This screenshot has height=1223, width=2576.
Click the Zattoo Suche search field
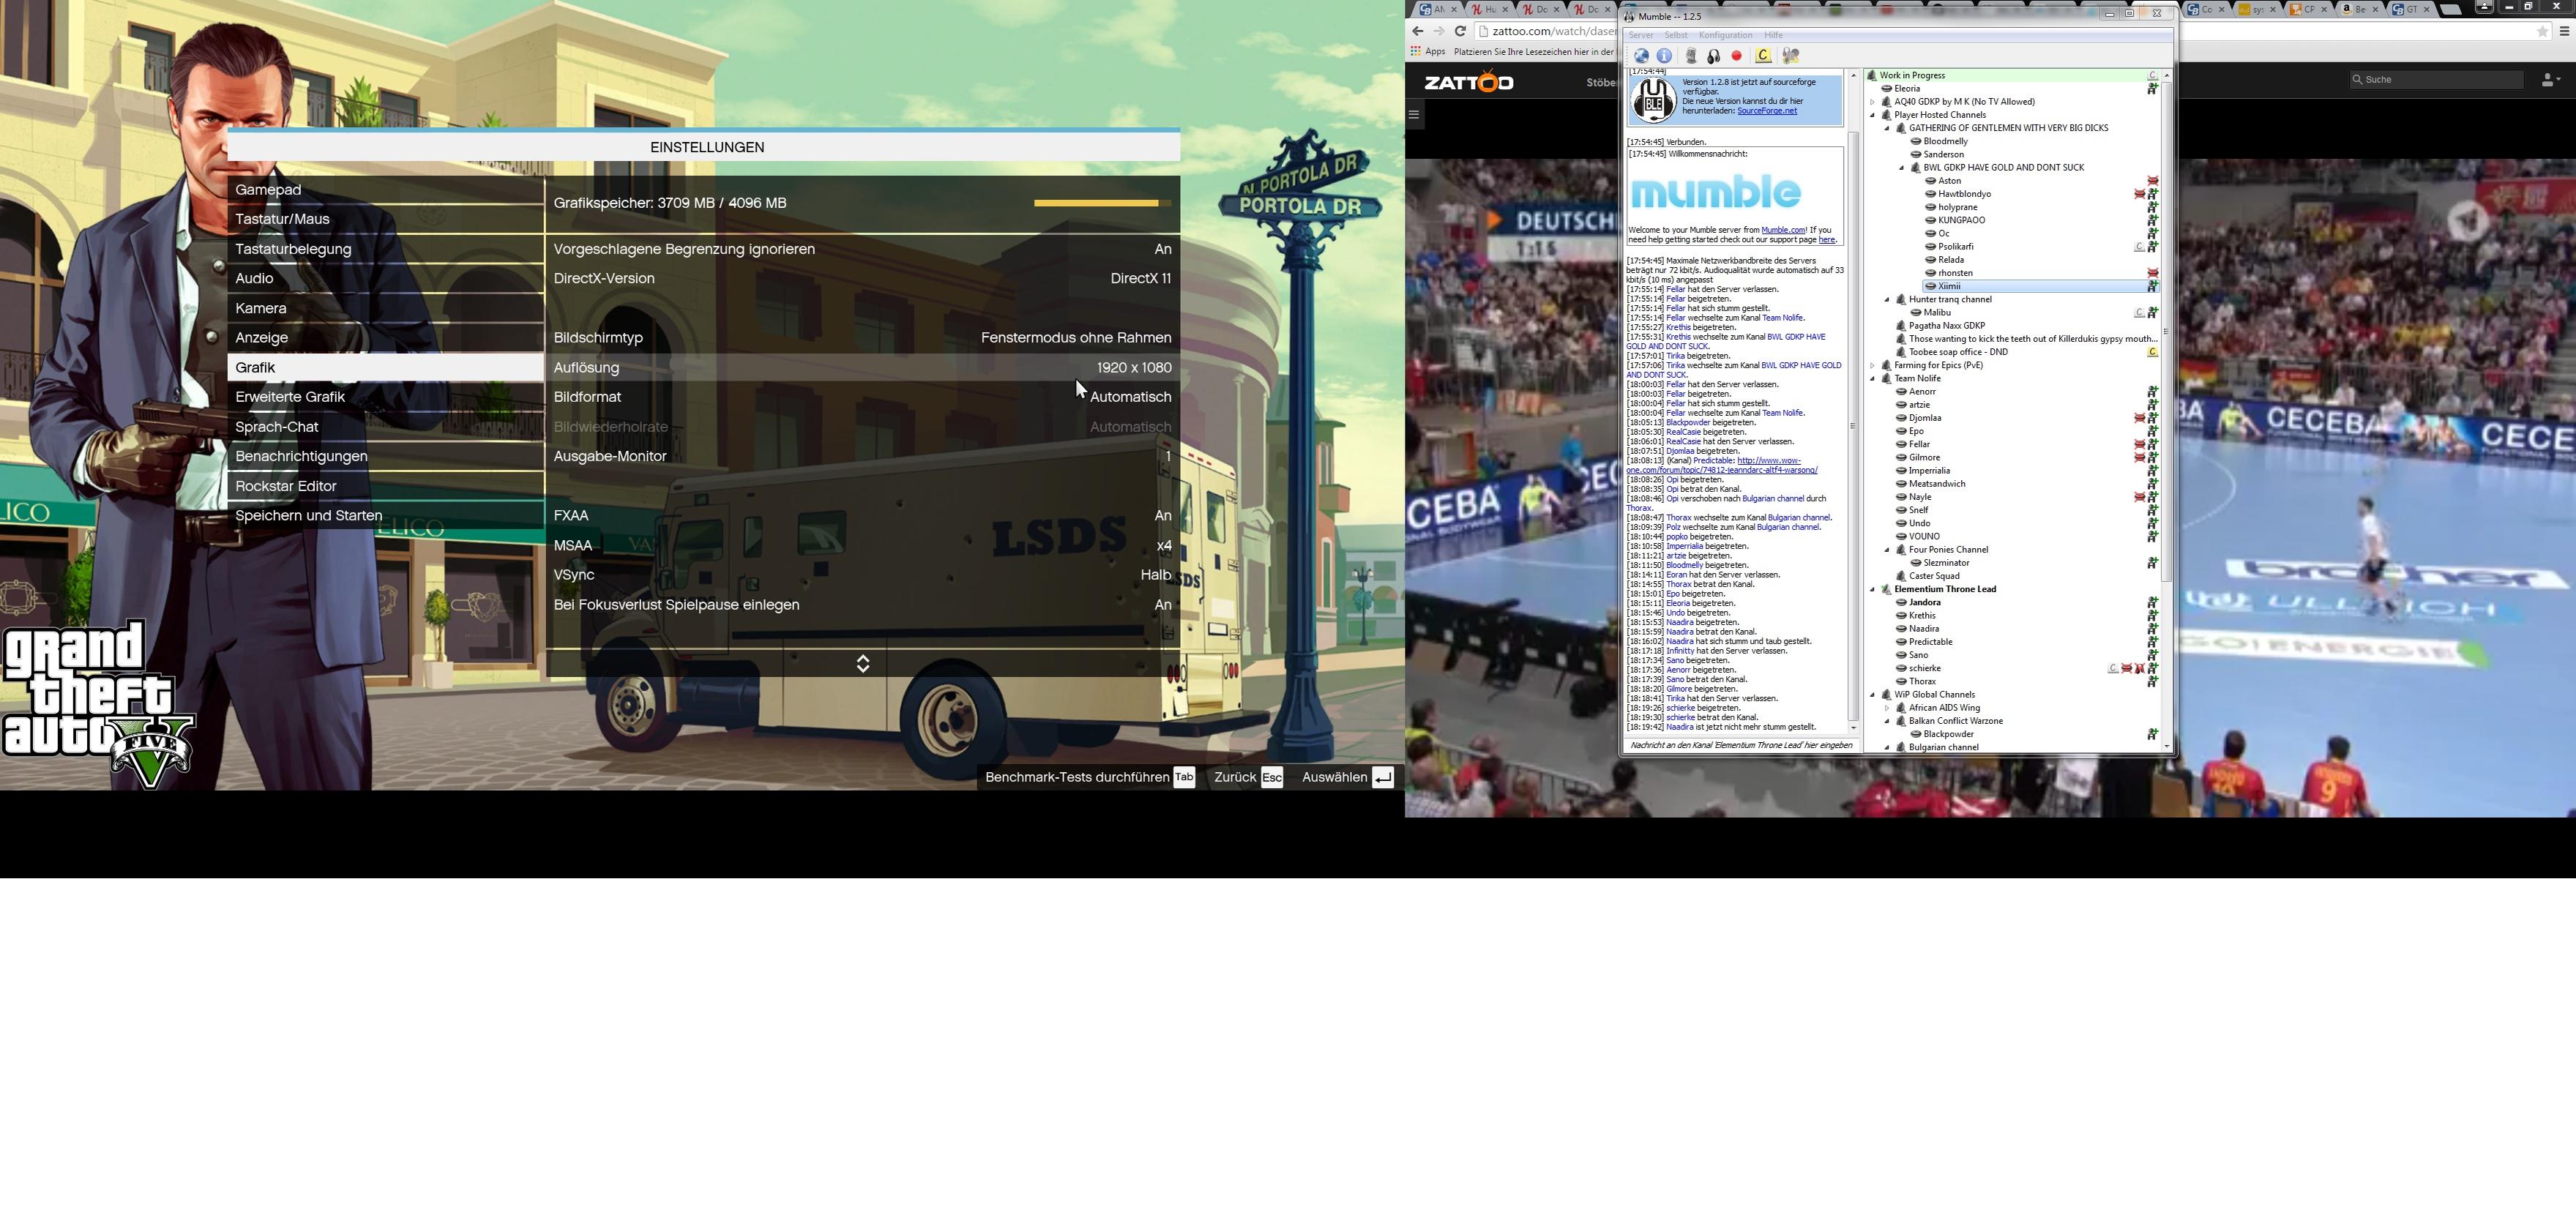click(2437, 80)
